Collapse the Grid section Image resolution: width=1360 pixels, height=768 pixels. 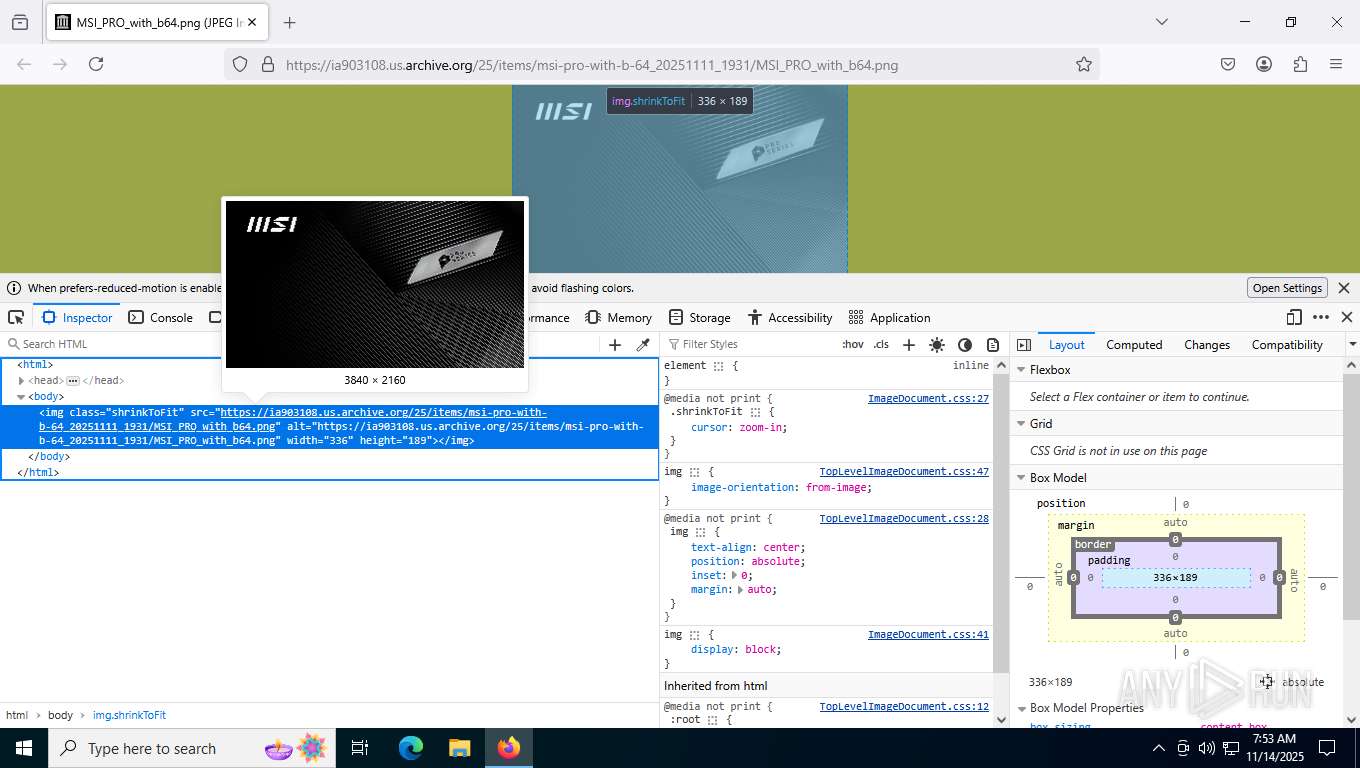[1021, 424]
